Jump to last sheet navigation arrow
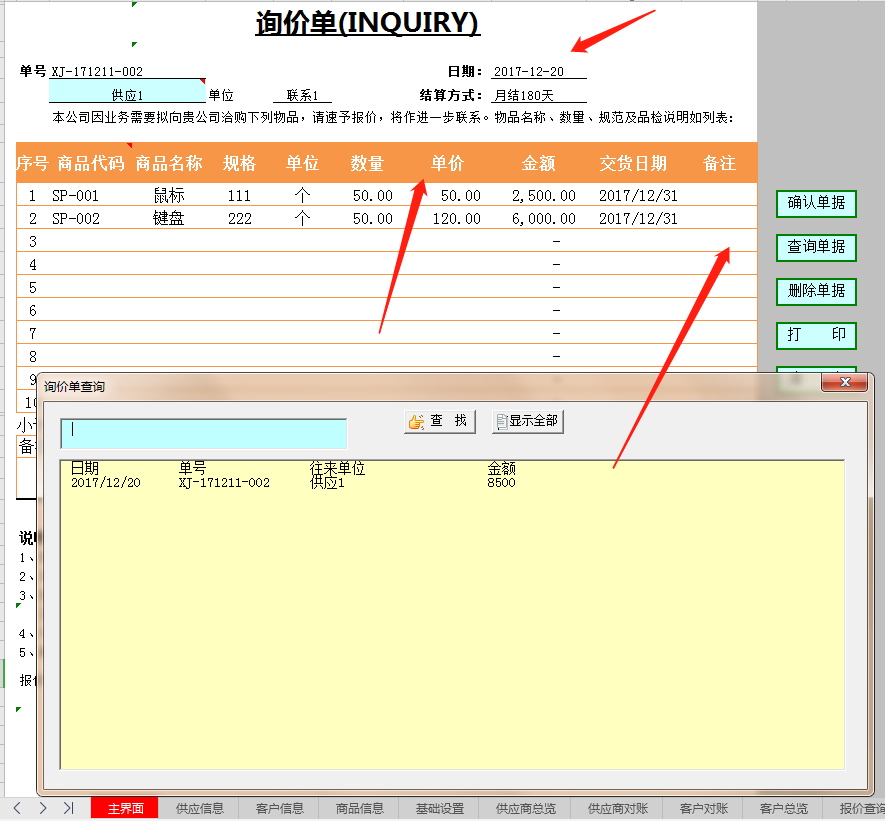The width and height of the screenshot is (885, 821). pyautogui.click(x=68, y=808)
